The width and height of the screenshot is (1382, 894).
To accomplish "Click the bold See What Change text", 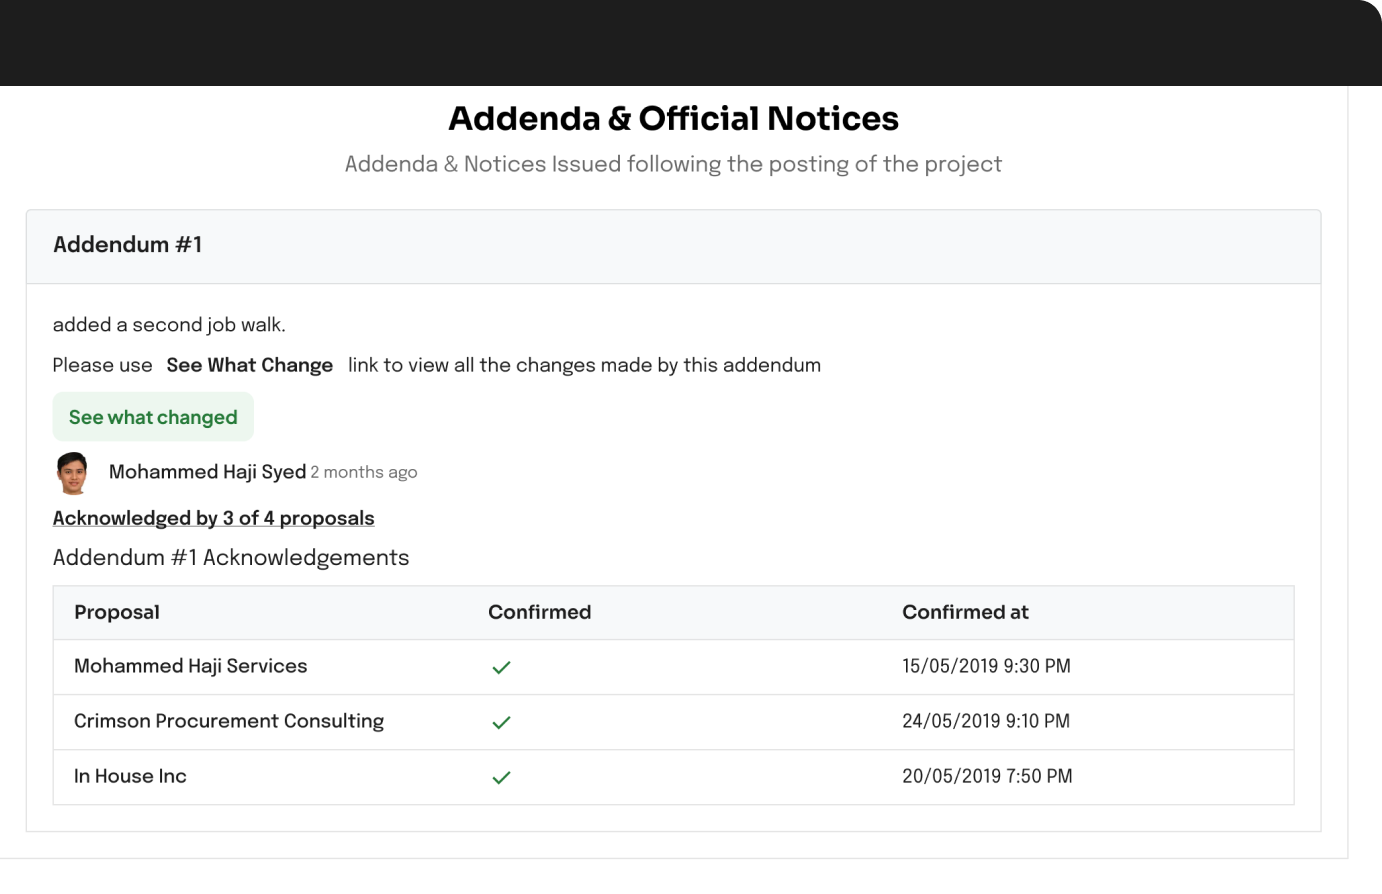I will (x=250, y=365).
